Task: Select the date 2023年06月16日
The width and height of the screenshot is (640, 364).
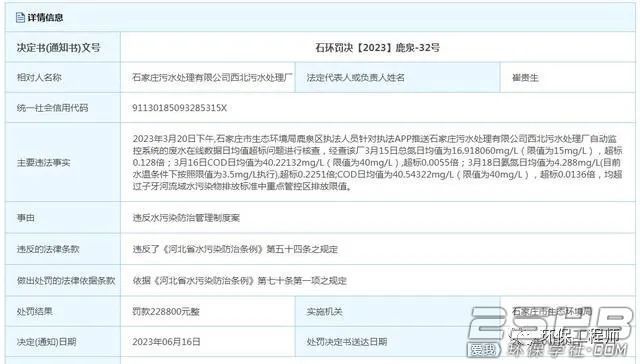Action: [166, 342]
